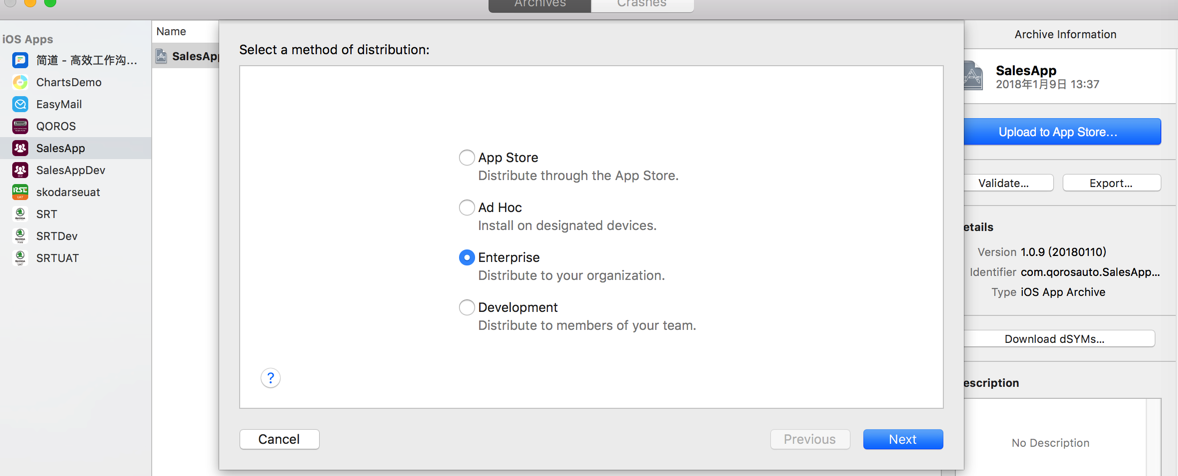This screenshot has height=476, width=1178.
Task: Click the SRTDev app icon
Action: [20, 236]
